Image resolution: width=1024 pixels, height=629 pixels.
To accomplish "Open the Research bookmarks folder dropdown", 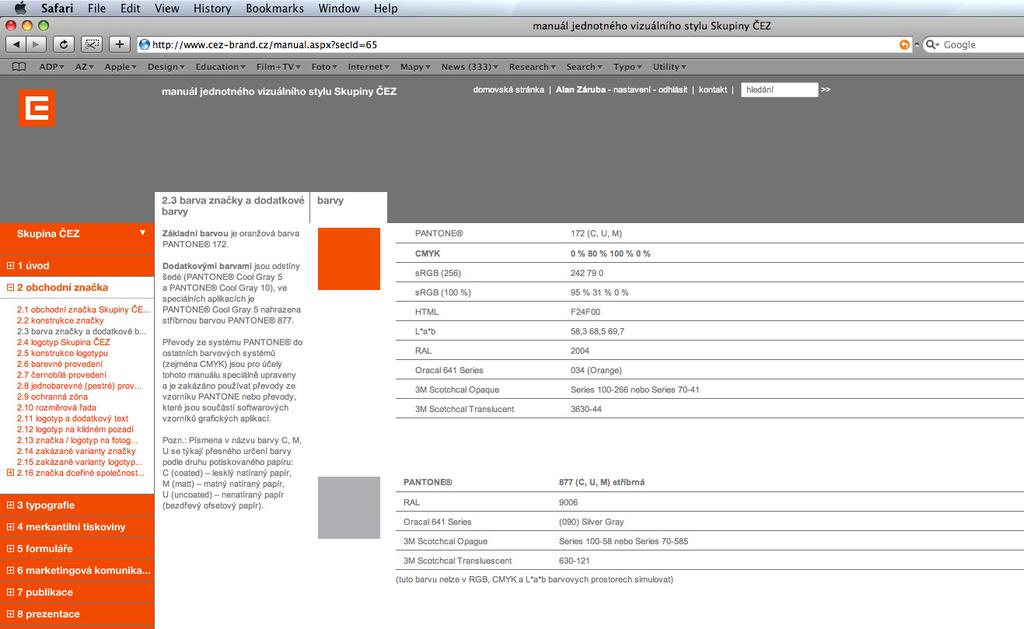I will point(532,67).
